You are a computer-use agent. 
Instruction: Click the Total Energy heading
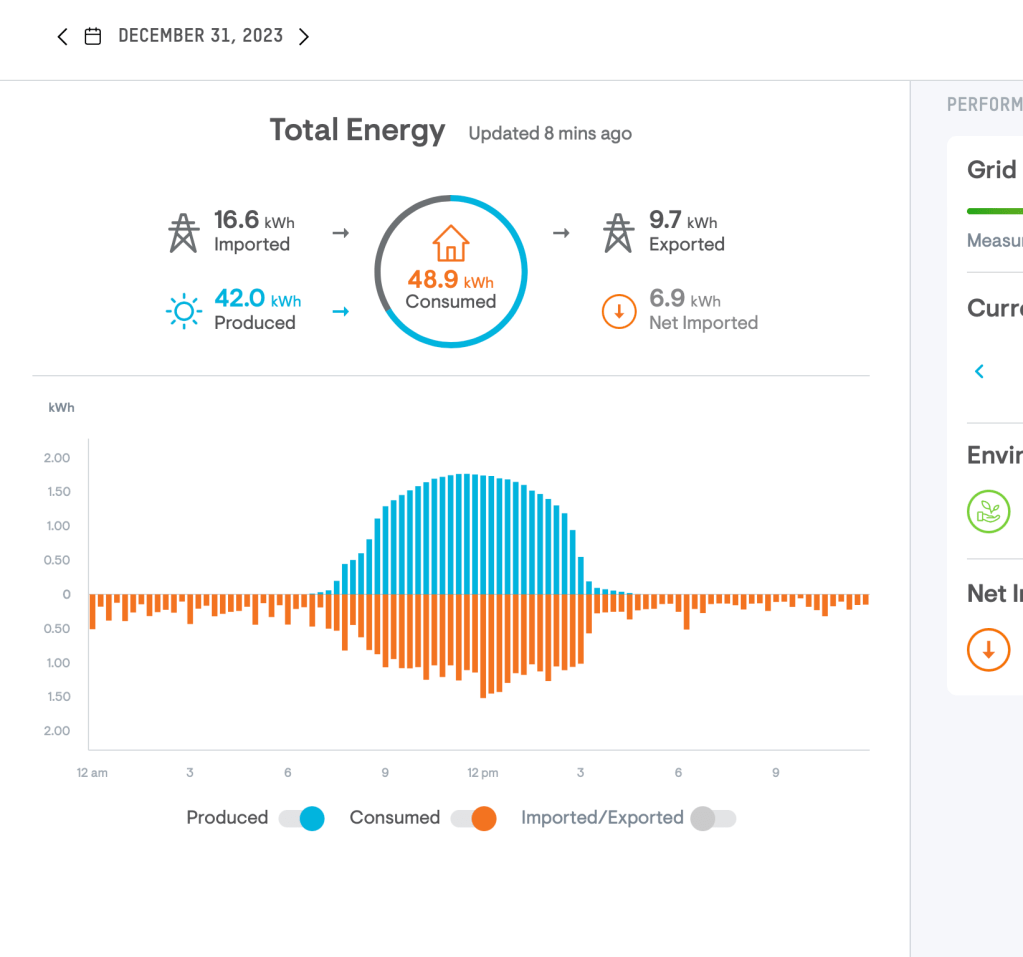357,131
